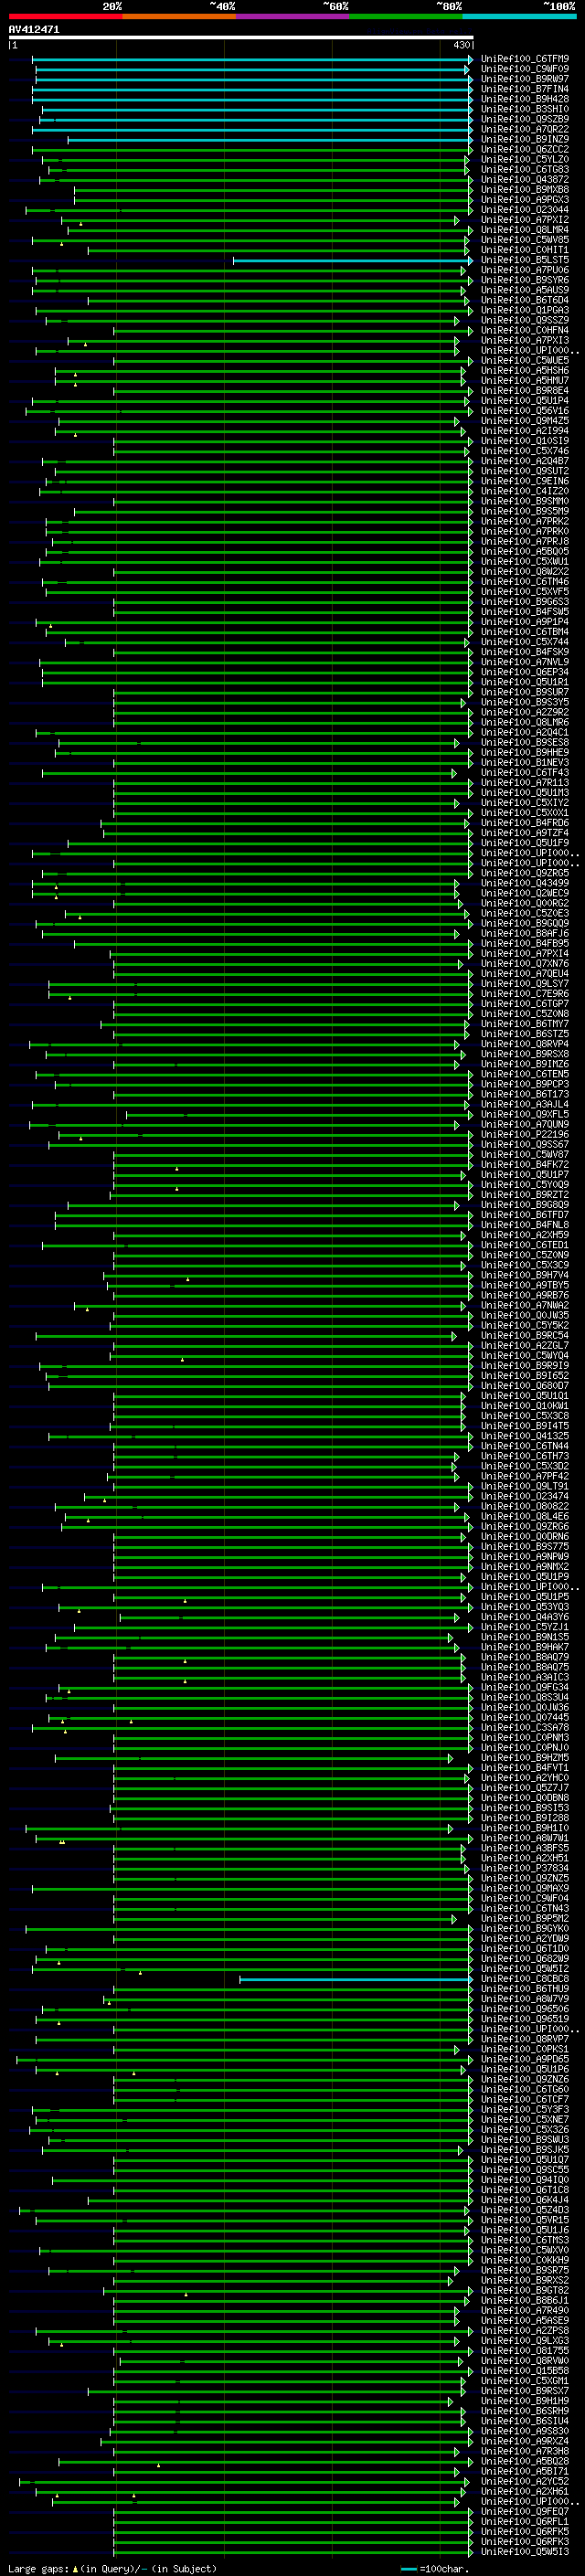The height and width of the screenshot is (2576, 585).
Task: Open hit UniRef100_A2YC52
Action: (525, 2482)
